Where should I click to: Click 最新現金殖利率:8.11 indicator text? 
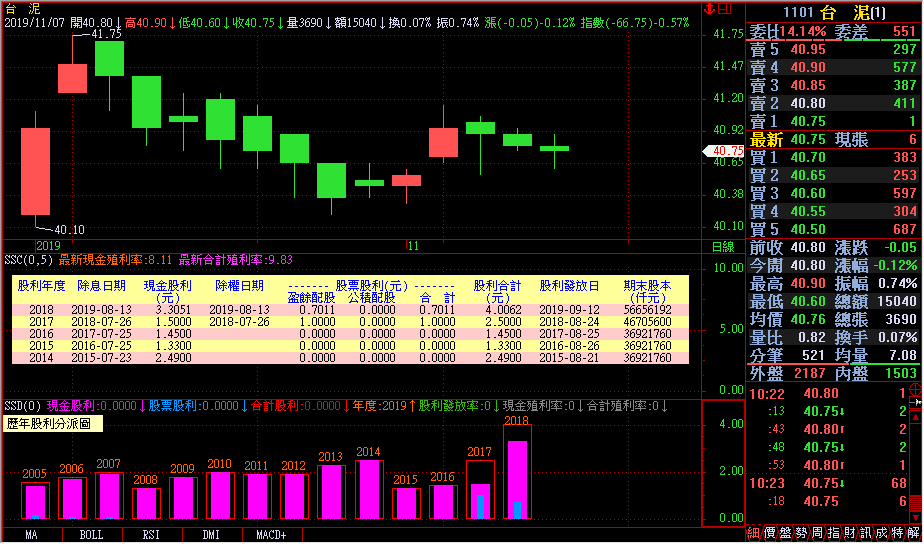(115, 260)
